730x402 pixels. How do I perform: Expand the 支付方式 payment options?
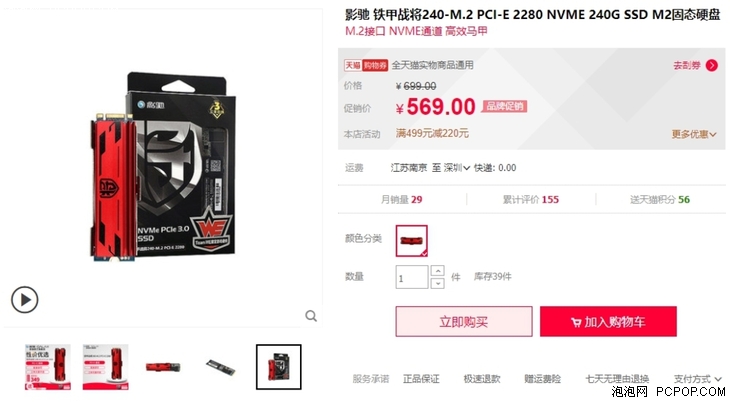point(697,379)
